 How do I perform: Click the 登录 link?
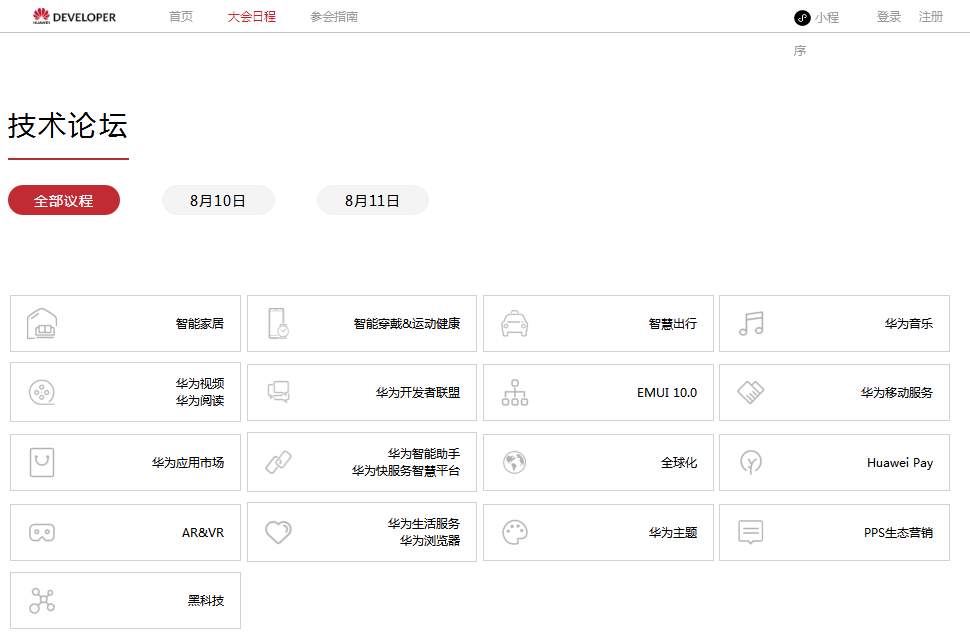888,17
